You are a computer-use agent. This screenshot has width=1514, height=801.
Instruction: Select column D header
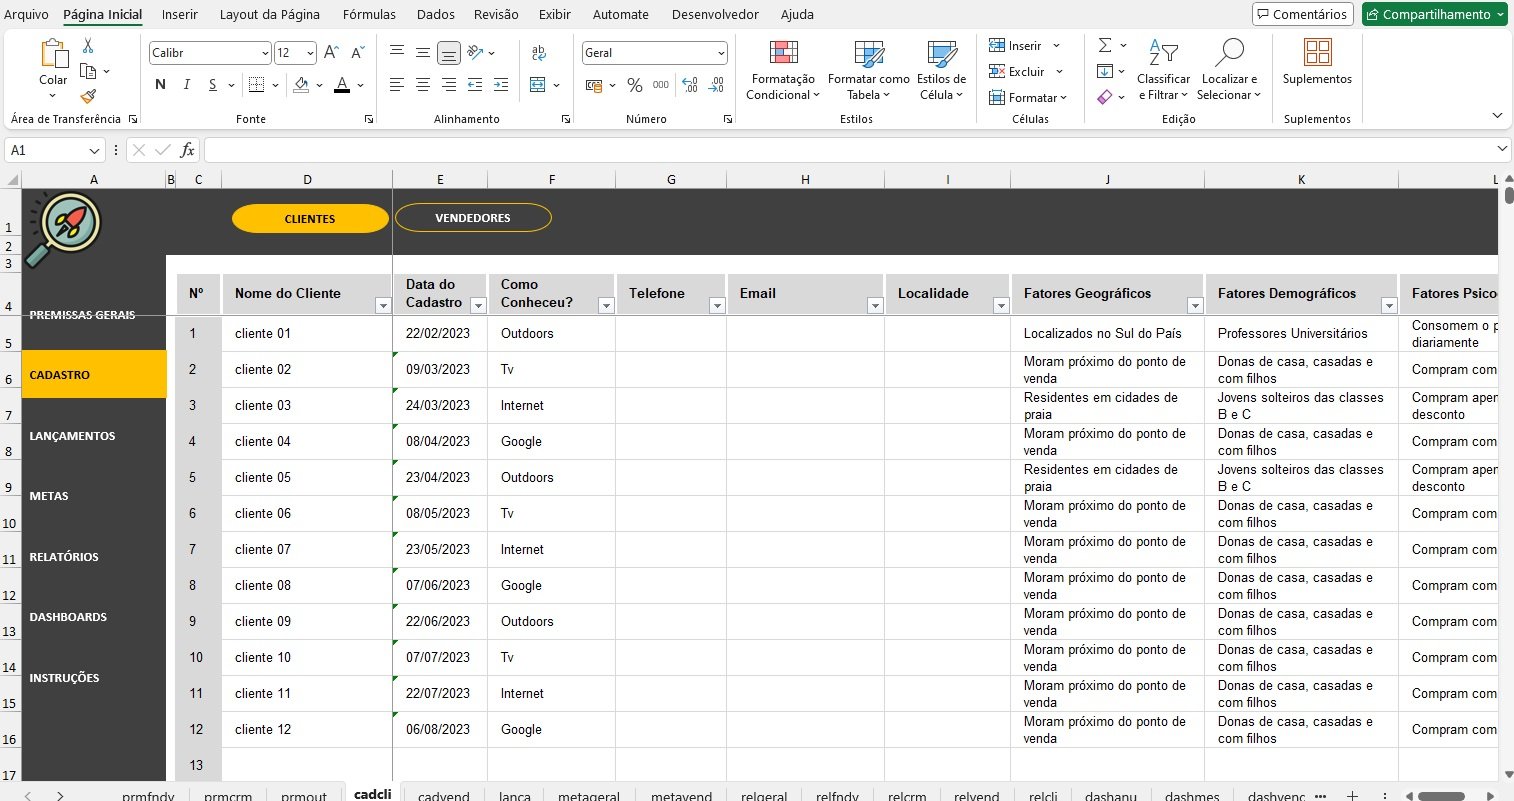307,180
